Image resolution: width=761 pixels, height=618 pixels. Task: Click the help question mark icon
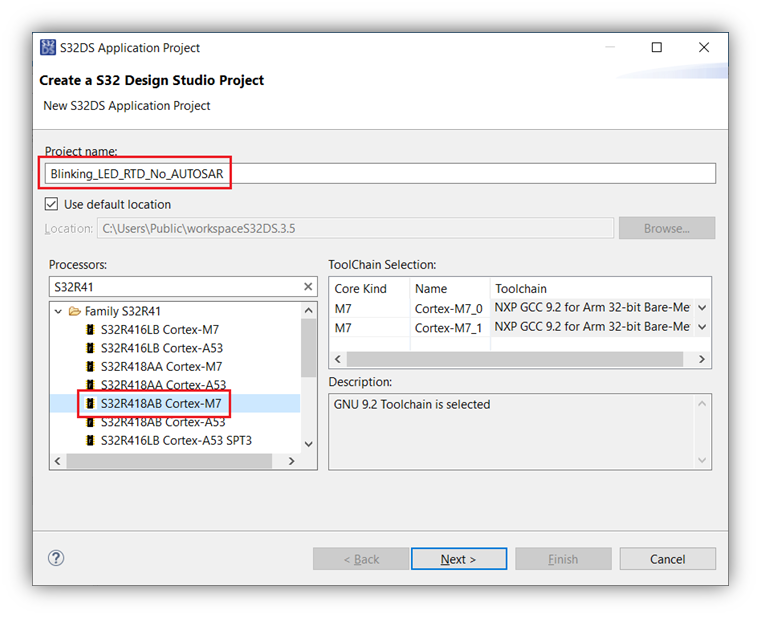[56, 558]
